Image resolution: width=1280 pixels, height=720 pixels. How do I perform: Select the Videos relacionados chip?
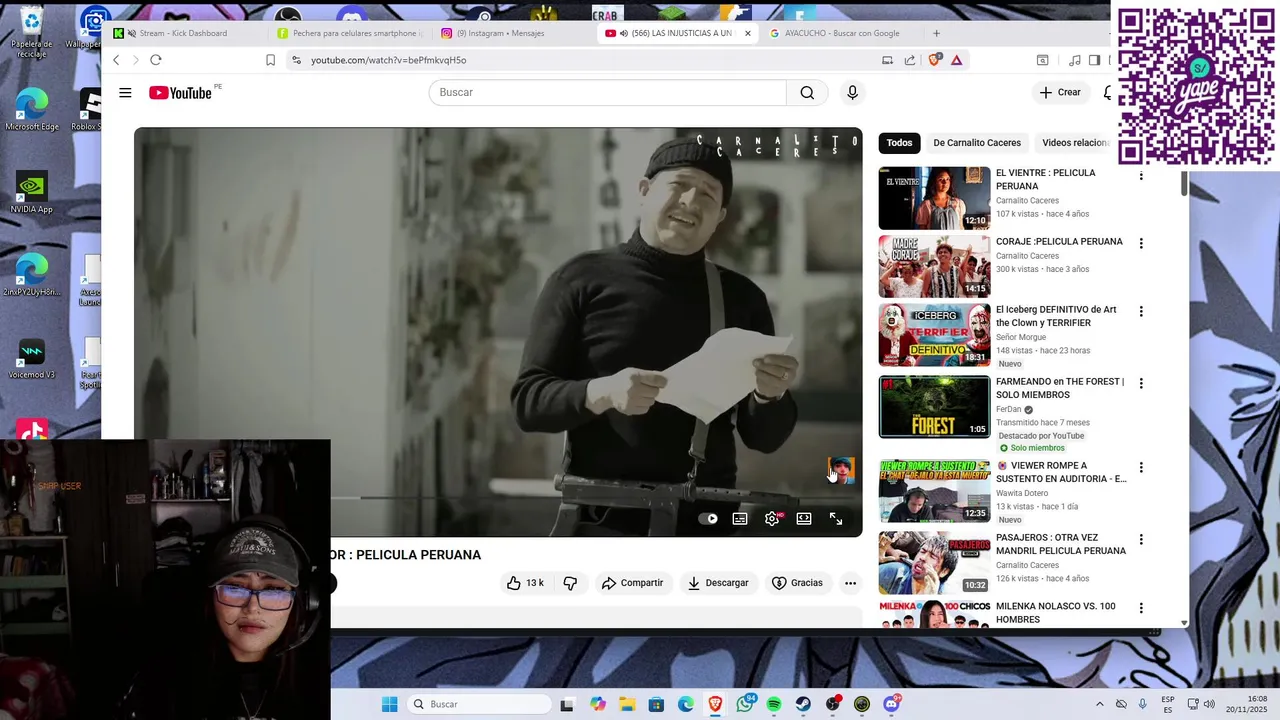(1075, 143)
